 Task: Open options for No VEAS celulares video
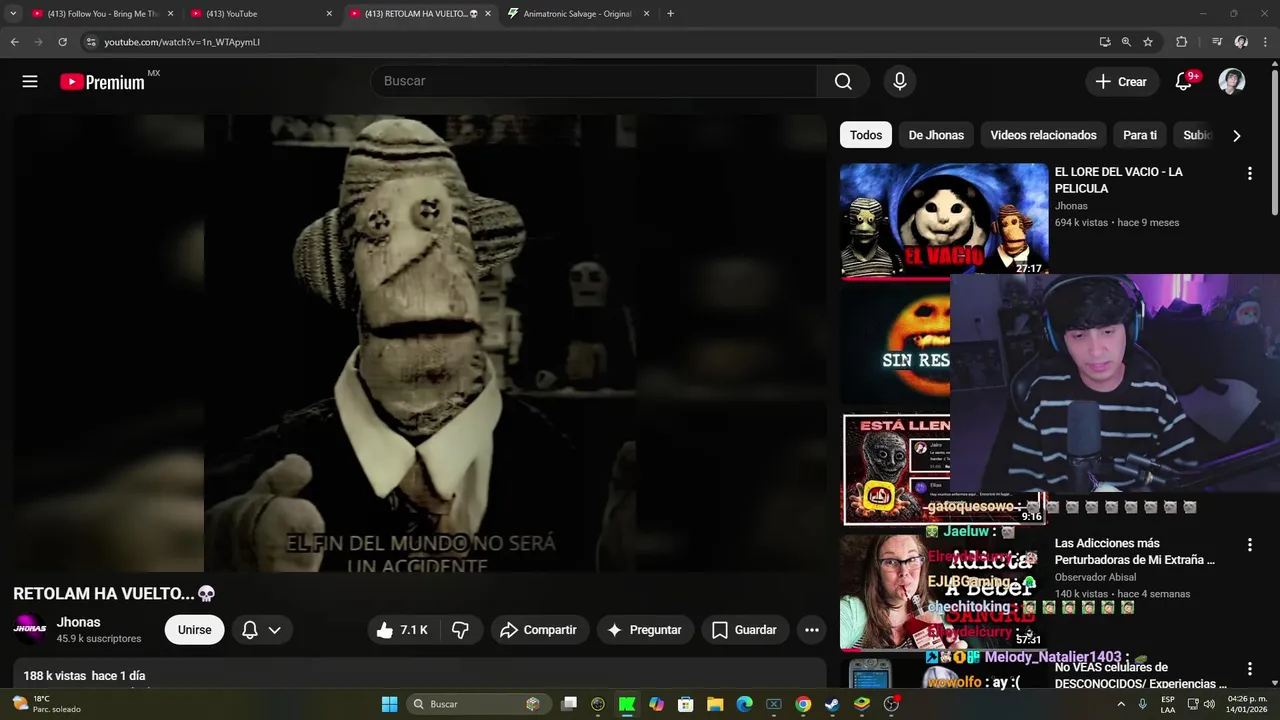[x=1249, y=669]
